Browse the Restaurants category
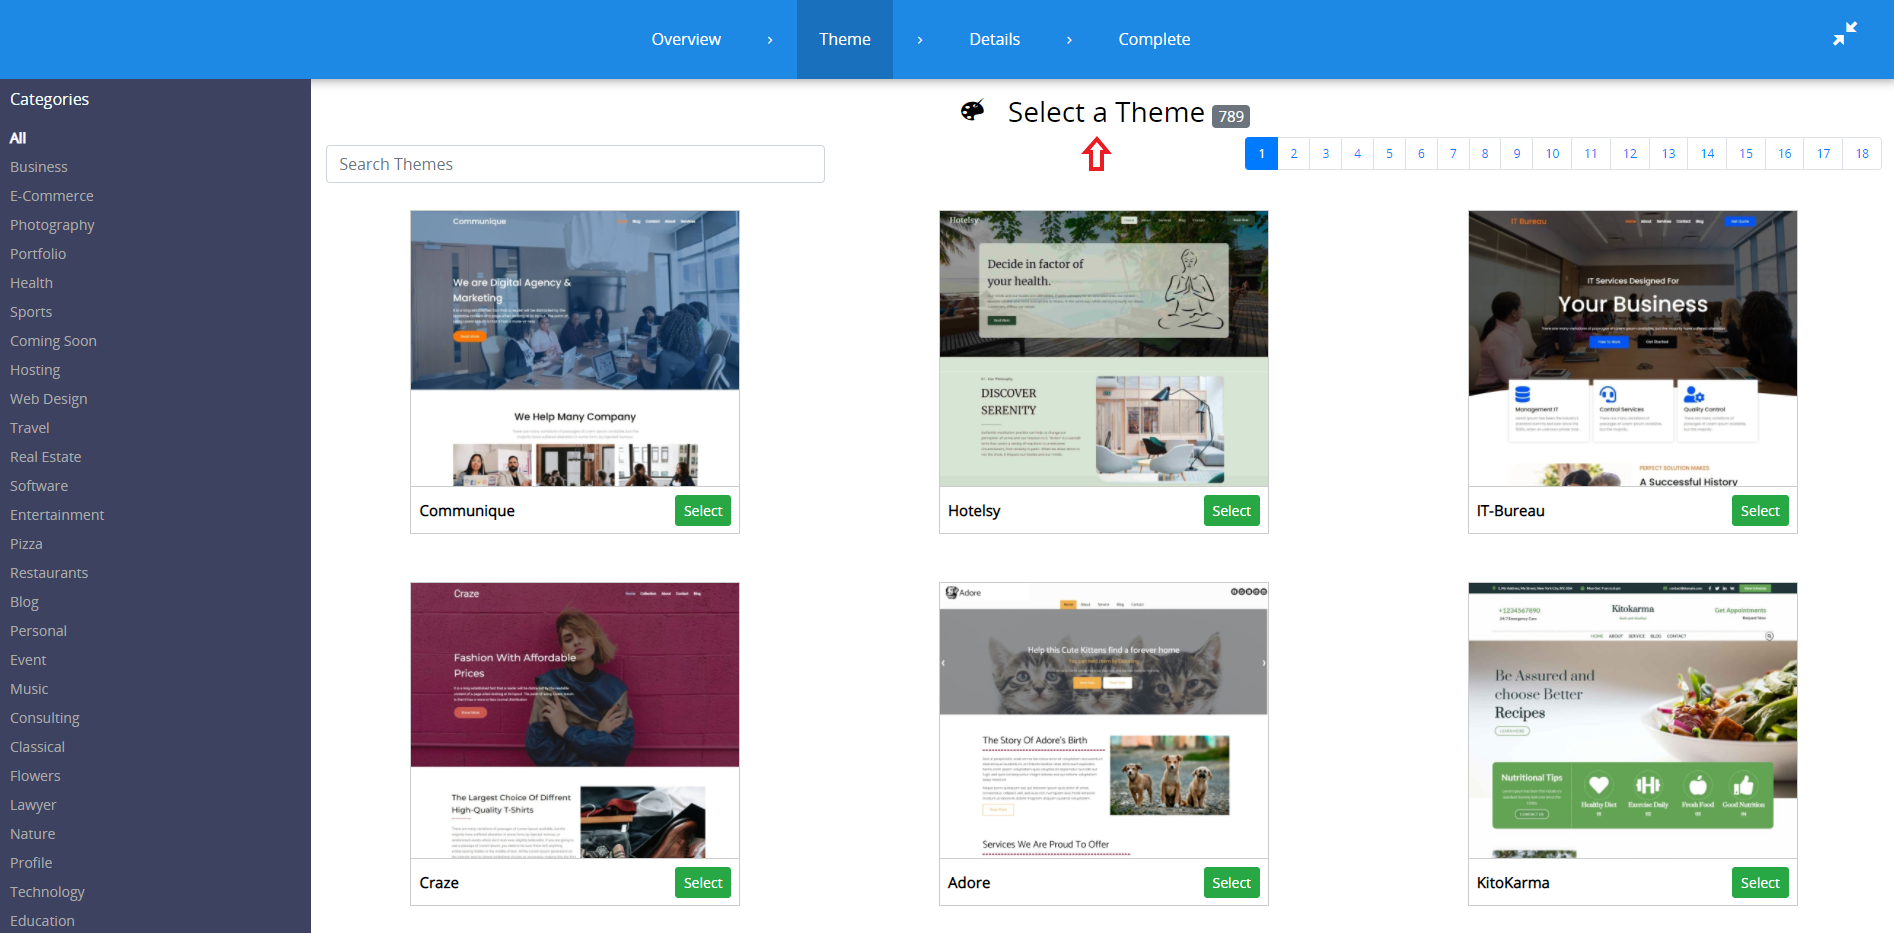1894x933 pixels. coord(49,573)
